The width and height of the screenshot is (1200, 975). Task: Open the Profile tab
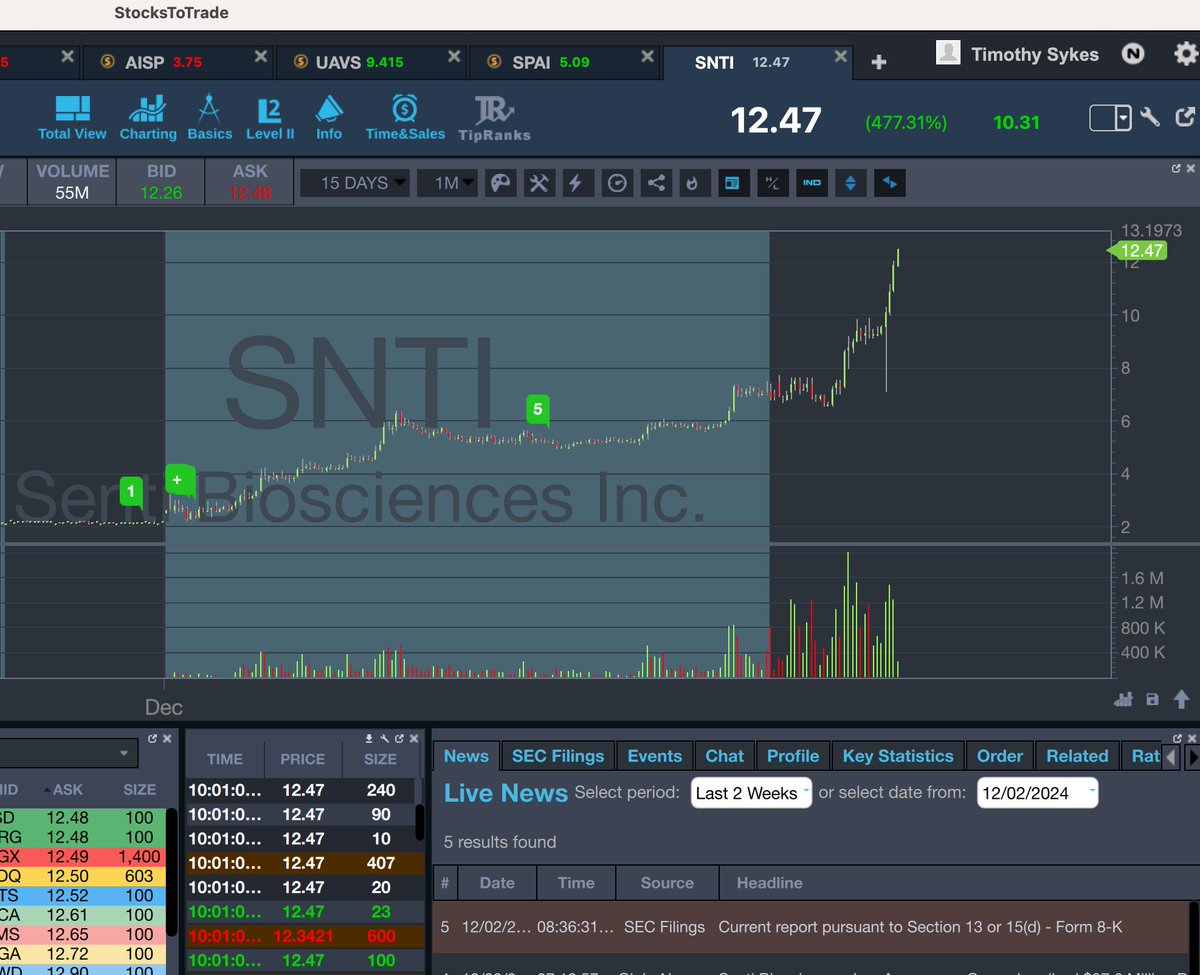point(793,756)
